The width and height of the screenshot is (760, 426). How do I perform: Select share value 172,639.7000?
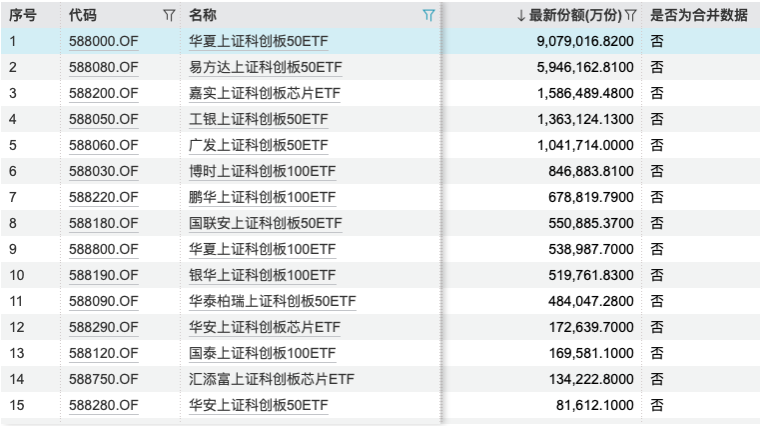[591, 327]
